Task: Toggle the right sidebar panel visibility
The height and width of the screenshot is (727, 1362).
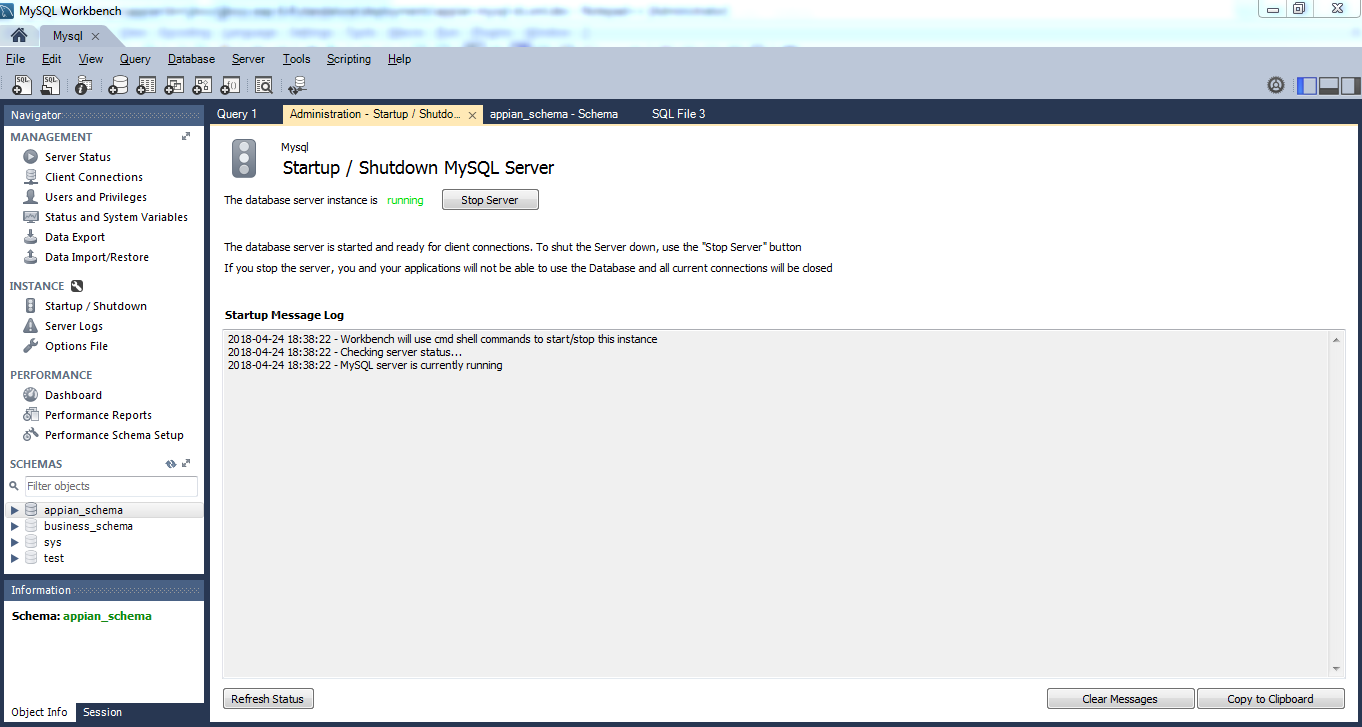Action: click(1351, 85)
